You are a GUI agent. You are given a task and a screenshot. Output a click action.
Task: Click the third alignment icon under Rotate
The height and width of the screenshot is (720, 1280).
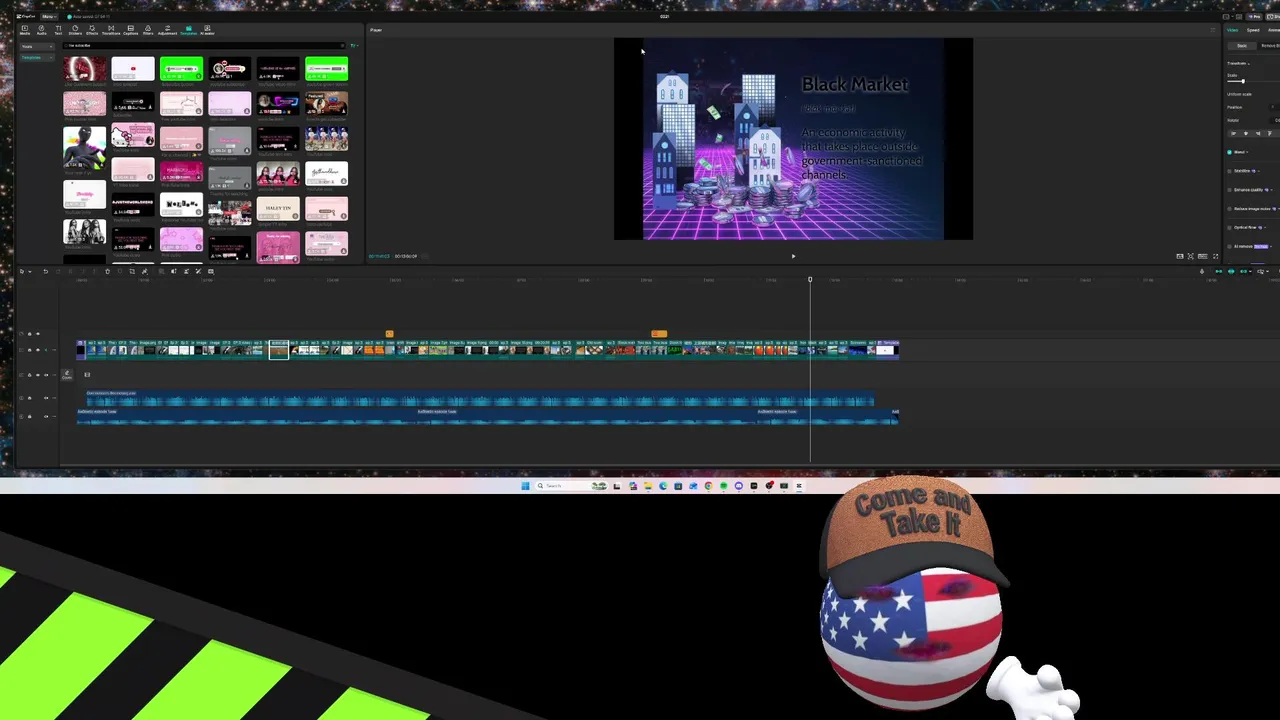click(x=1258, y=133)
